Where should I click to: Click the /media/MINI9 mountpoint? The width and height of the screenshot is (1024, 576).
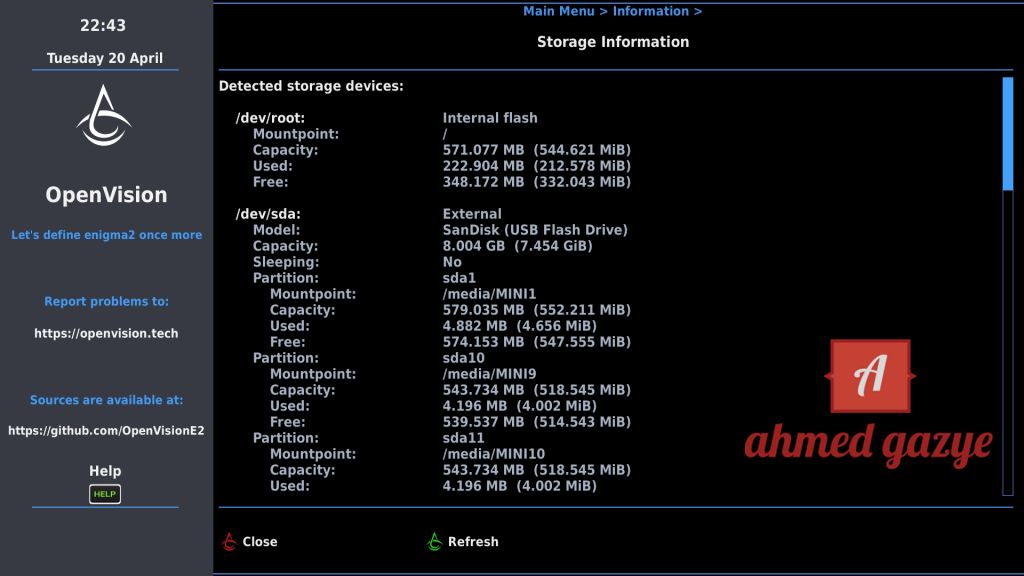click(489, 374)
